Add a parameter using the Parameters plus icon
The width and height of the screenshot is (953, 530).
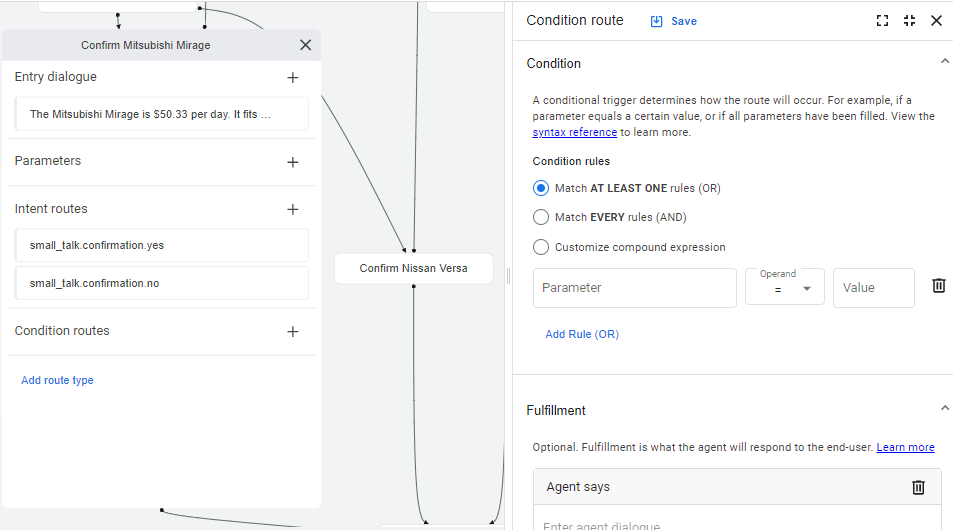293,162
